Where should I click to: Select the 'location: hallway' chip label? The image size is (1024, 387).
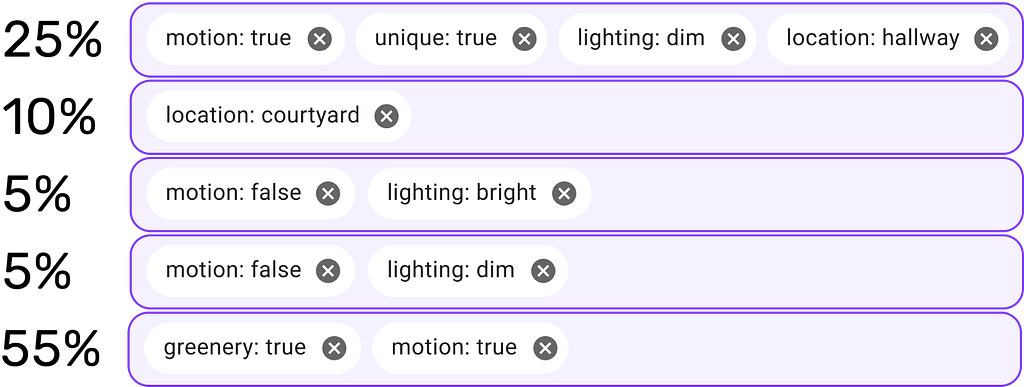[x=872, y=39]
